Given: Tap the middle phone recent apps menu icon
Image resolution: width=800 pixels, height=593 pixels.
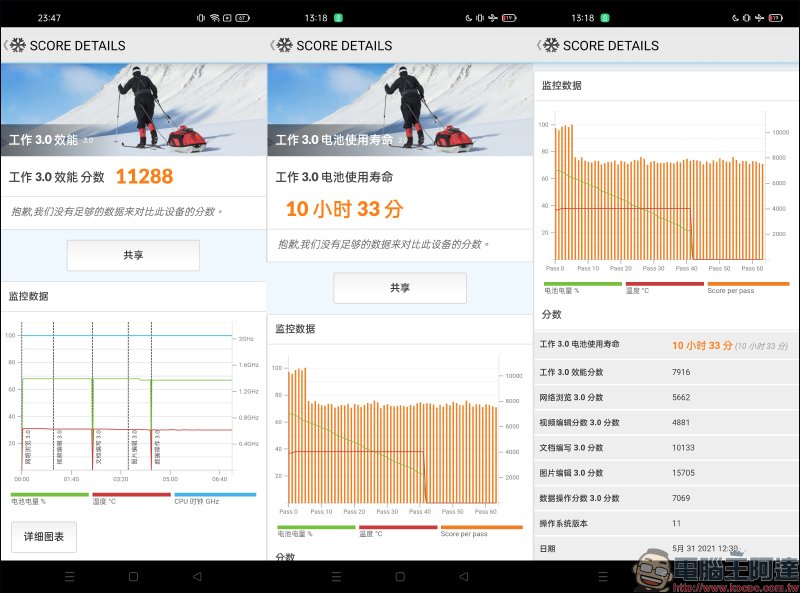Looking at the screenshot, I should pyautogui.click(x=336, y=577).
